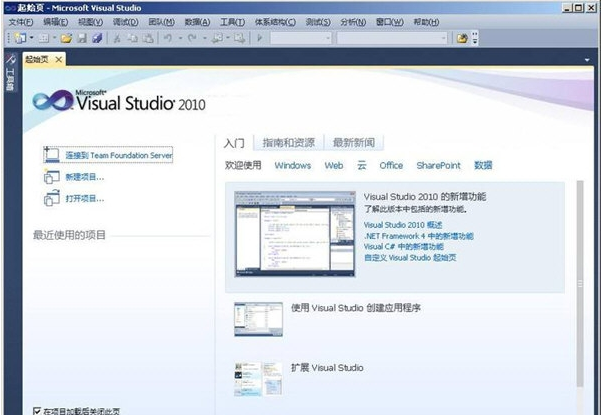The width and height of the screenshot is (601, 415).
Task: Open the Add New Item dropdown arrow
Action: (54, 38)
